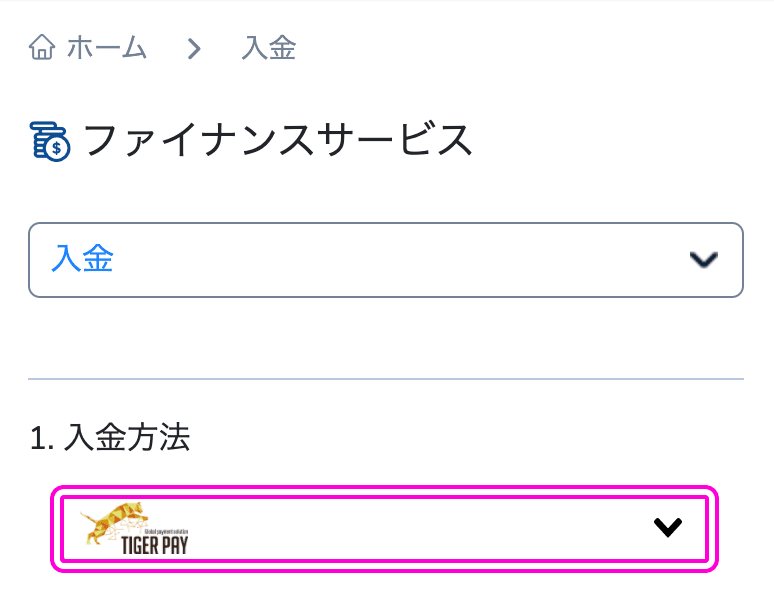The image size is (774, 612).
Task: Click blank middle of Tiger Pay selector
Action: 420,529
